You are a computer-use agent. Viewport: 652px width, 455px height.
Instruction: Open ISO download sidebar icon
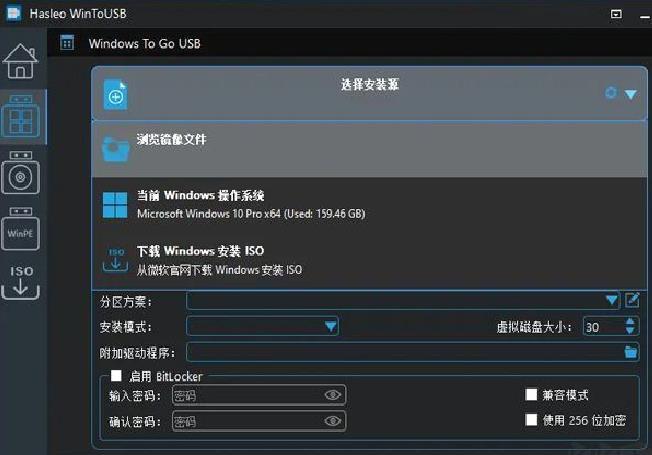21,282
